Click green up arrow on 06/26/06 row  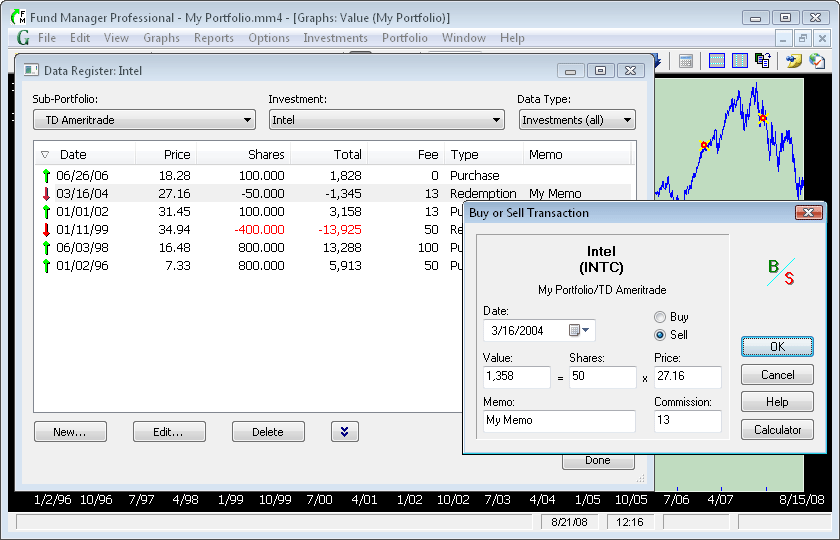coord(46,175)
